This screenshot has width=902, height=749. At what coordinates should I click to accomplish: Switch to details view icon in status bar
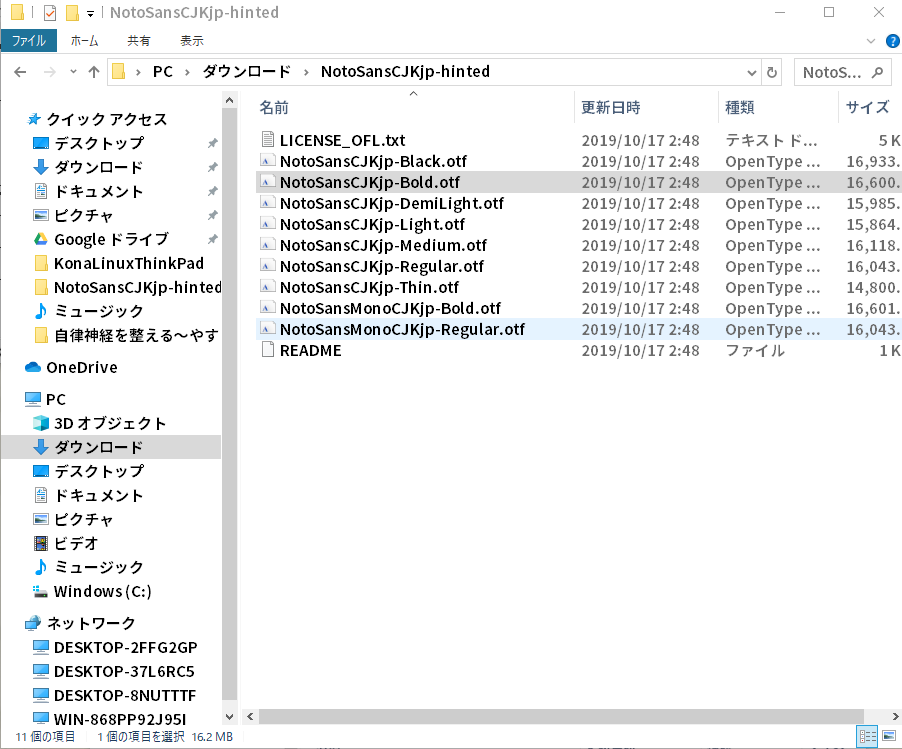tap(867, 736)
